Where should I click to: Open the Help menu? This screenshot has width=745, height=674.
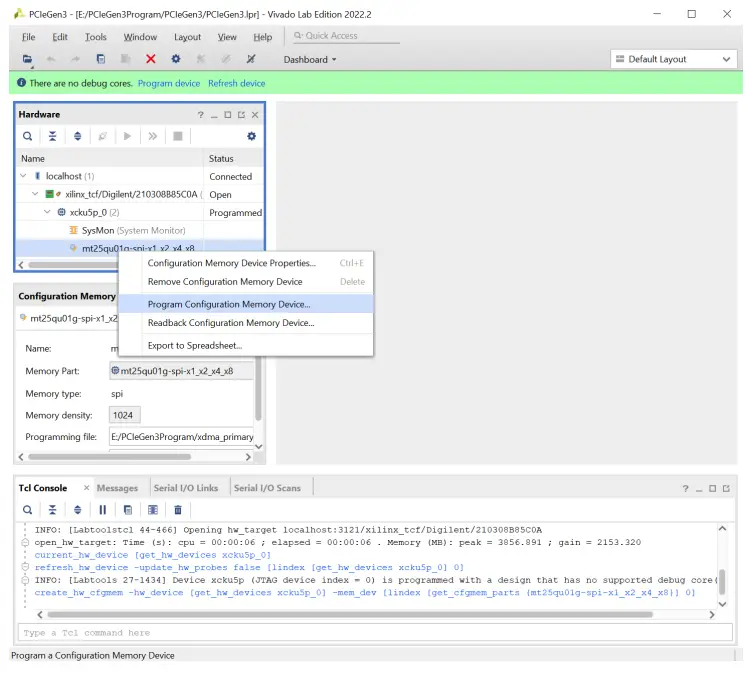pos(263,37)
